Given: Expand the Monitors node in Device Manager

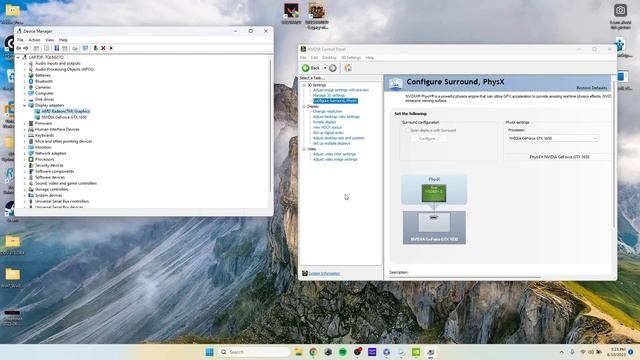Looking at the screenshot, I should (24, 147).
